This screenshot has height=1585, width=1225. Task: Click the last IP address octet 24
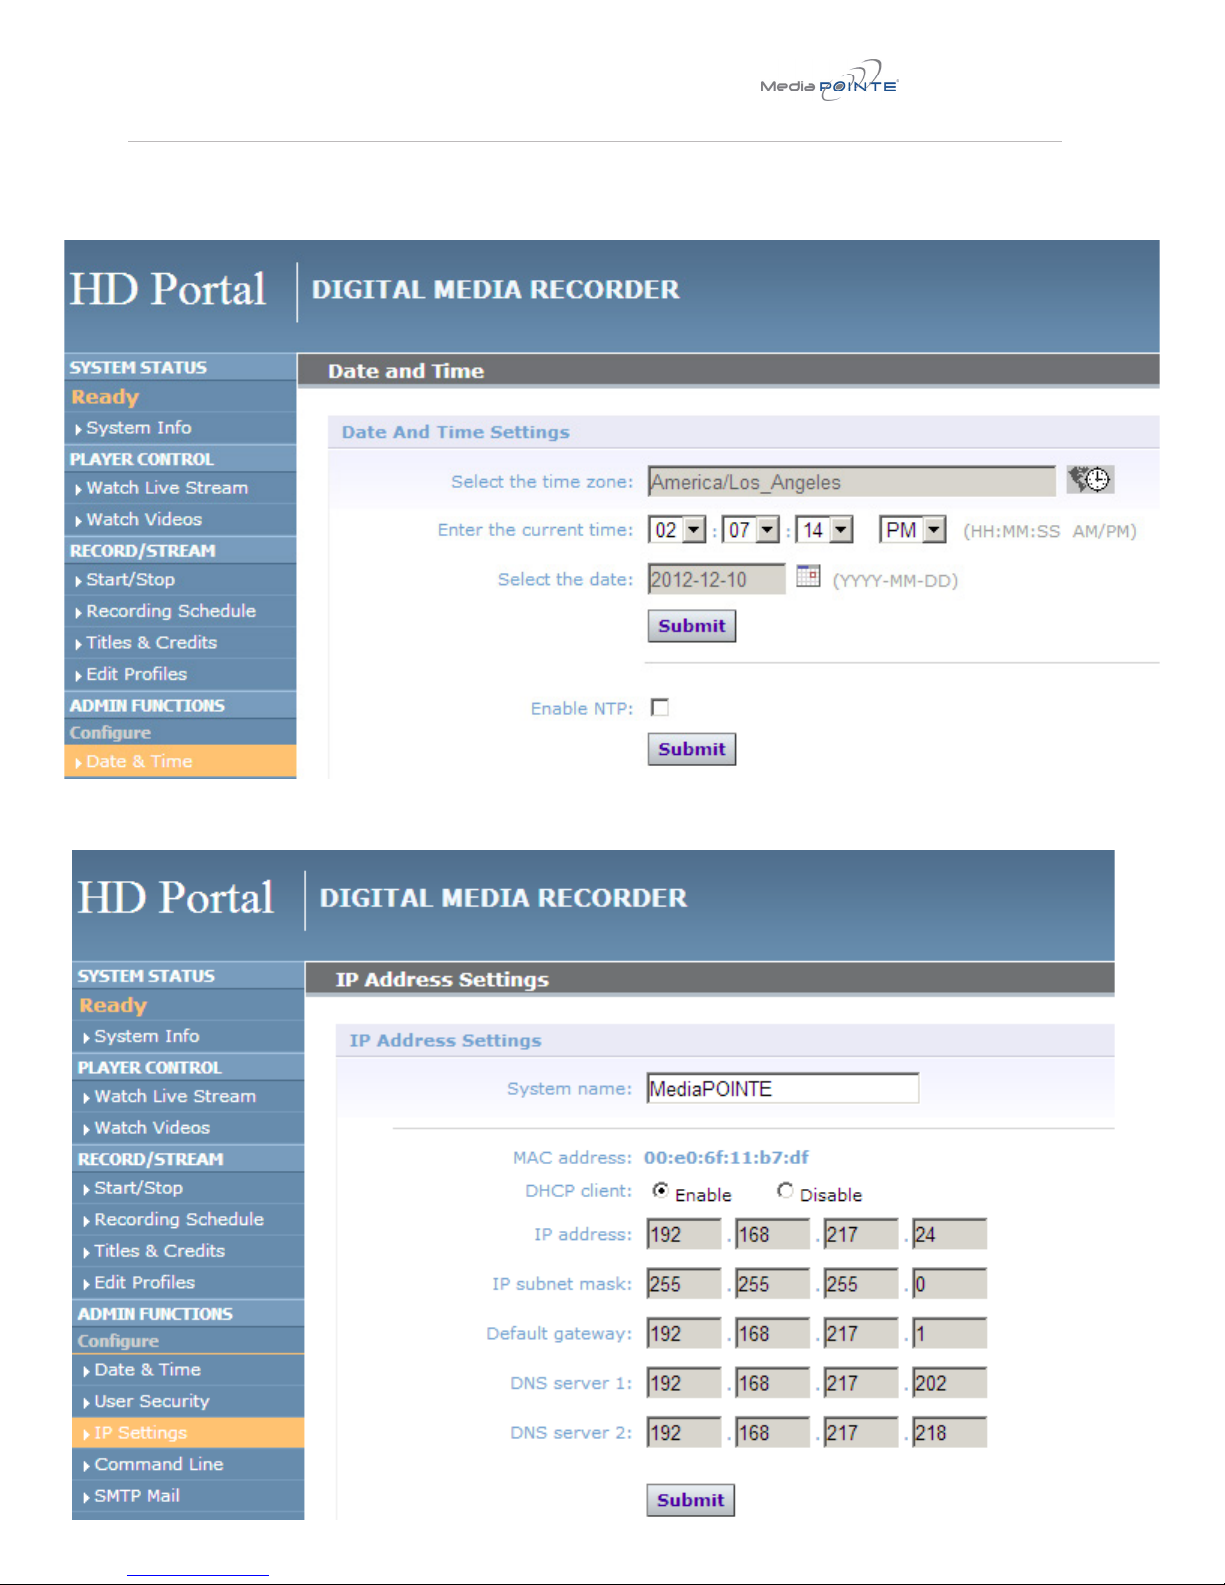(949, 1234)
